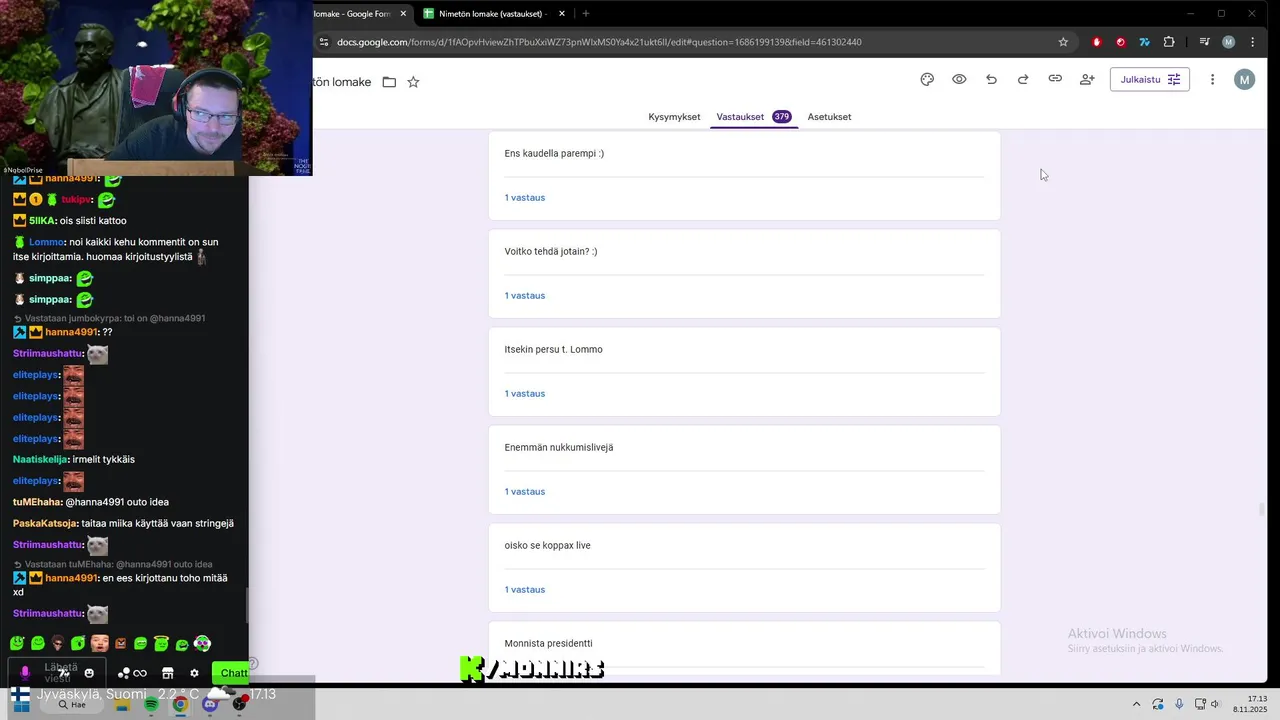Screen dimensions: 1280x720
Task: Open the red hand extension icon
Action: click(1097, 42)
